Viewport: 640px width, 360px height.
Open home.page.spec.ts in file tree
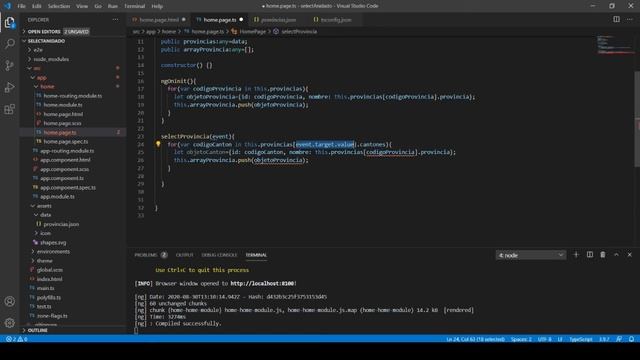point(66,142)
